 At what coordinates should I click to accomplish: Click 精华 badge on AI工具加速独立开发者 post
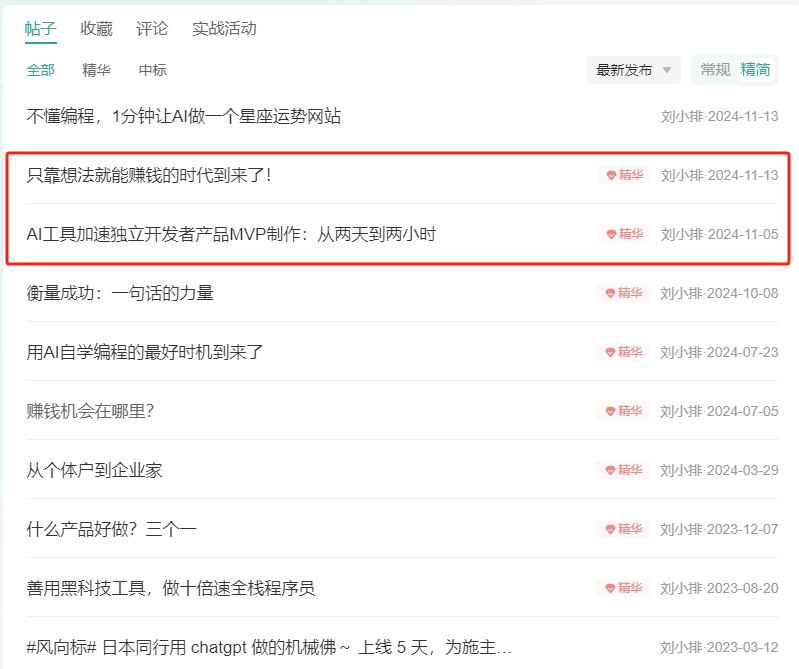pyautogui.click(x=624, y=234)
